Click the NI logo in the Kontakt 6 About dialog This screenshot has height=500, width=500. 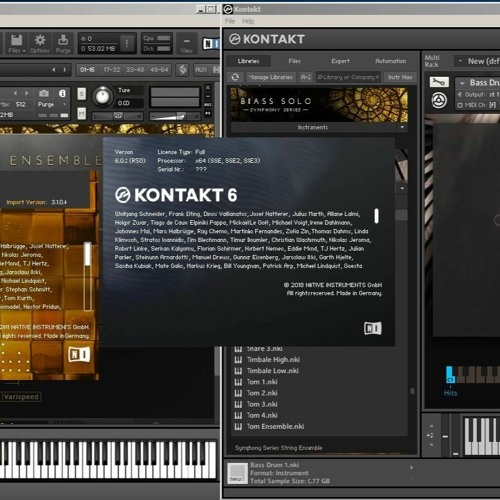[373, 328]
